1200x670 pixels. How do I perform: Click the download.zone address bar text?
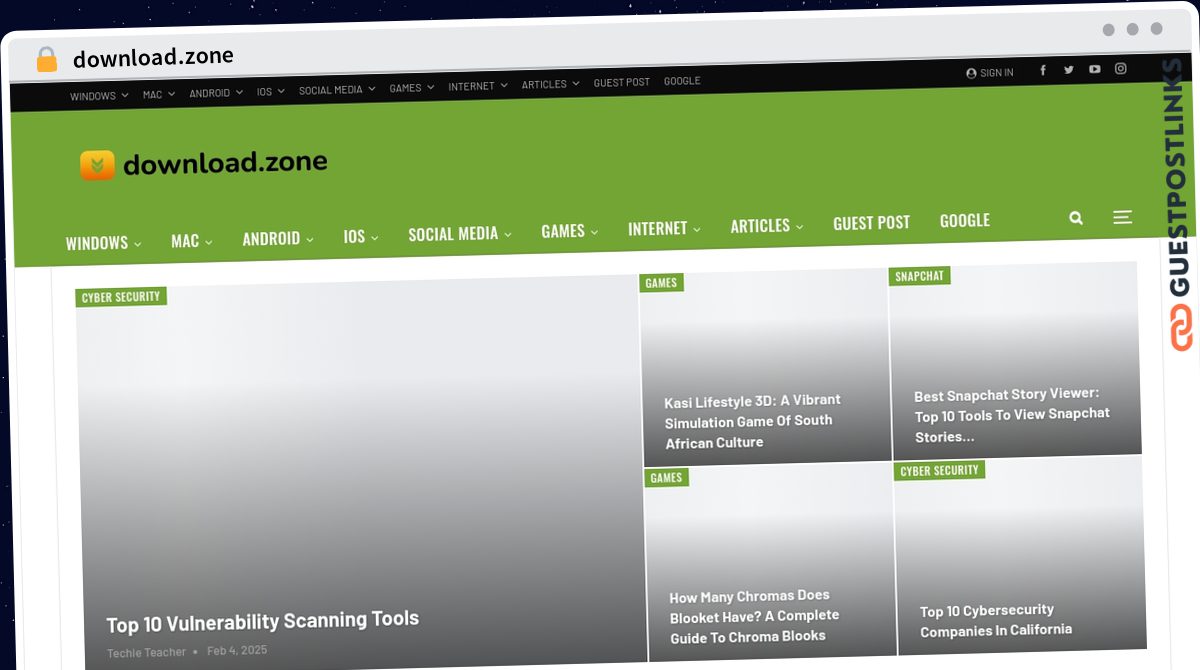(x=153, y=58)
